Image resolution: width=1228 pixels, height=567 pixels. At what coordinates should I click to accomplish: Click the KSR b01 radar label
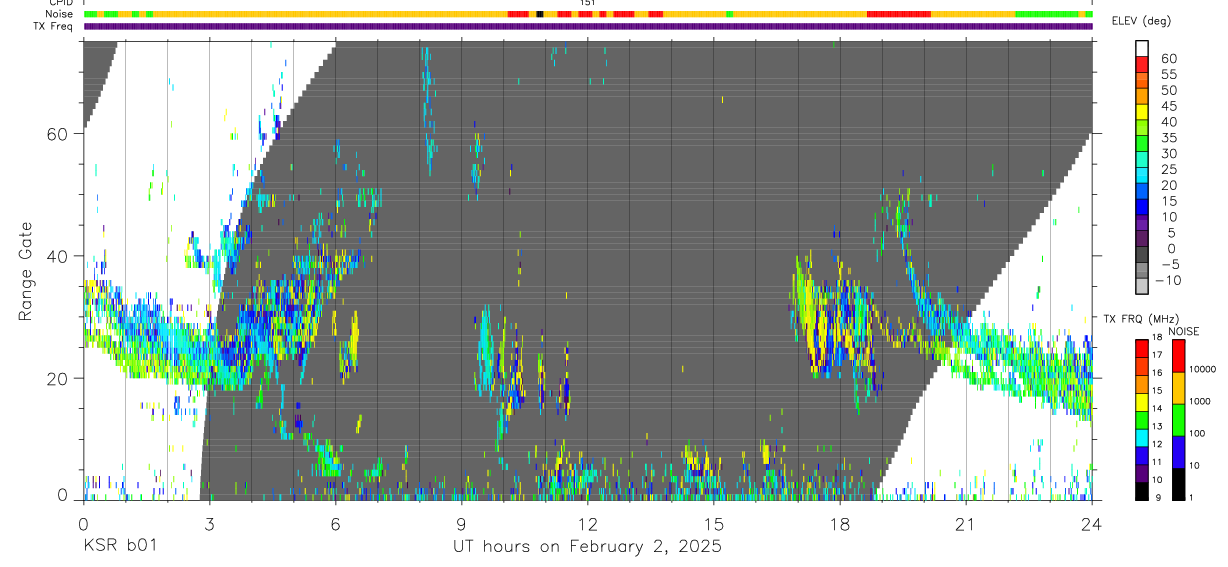tap(120, 547)
